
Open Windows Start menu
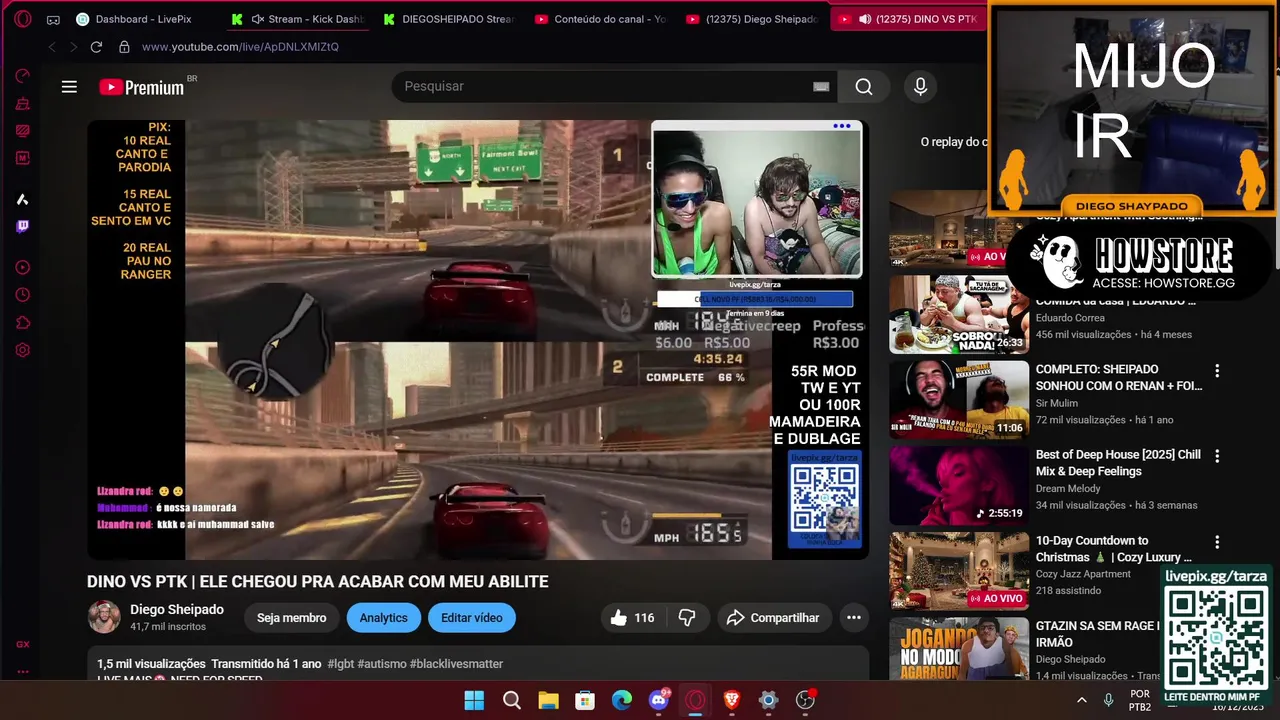474,700
